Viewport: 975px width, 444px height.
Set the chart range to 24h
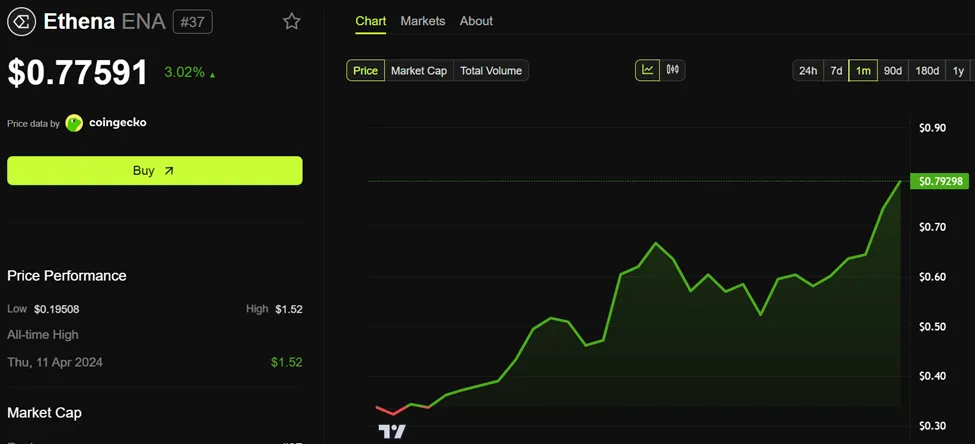808,71
